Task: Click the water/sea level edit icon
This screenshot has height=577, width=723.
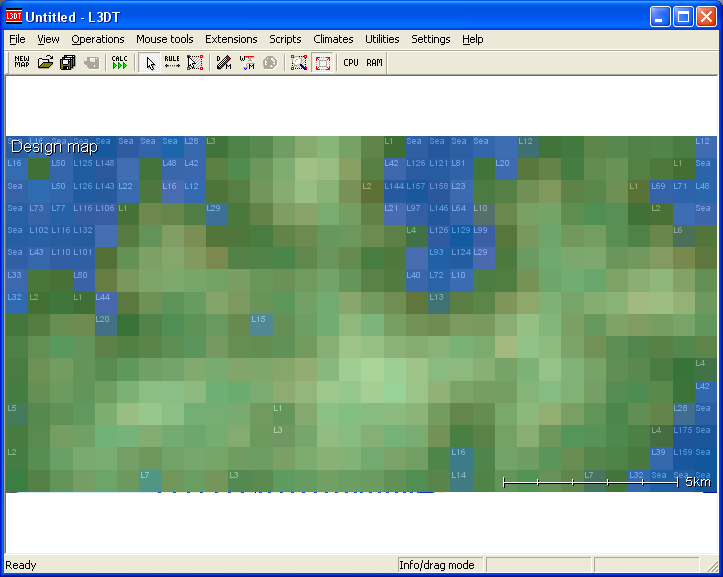Action: pos(248,62)
